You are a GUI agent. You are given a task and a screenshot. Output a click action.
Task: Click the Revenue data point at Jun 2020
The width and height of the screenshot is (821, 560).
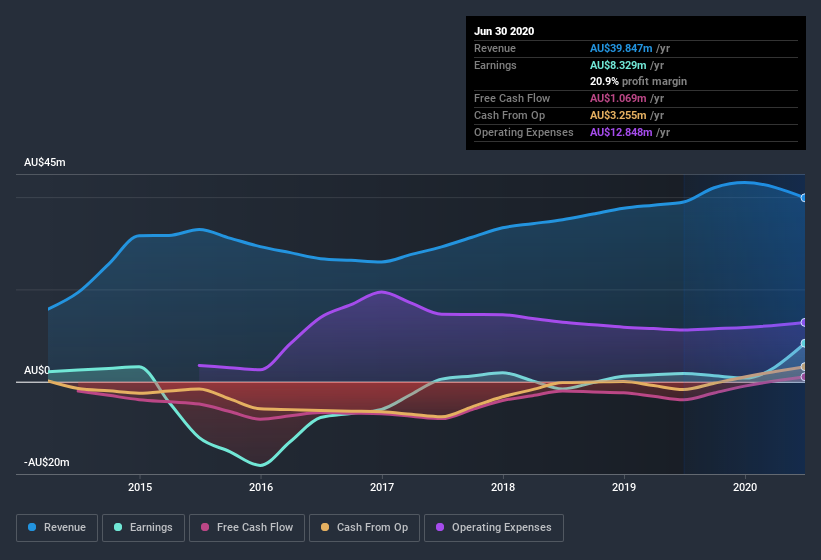(804, 198)
